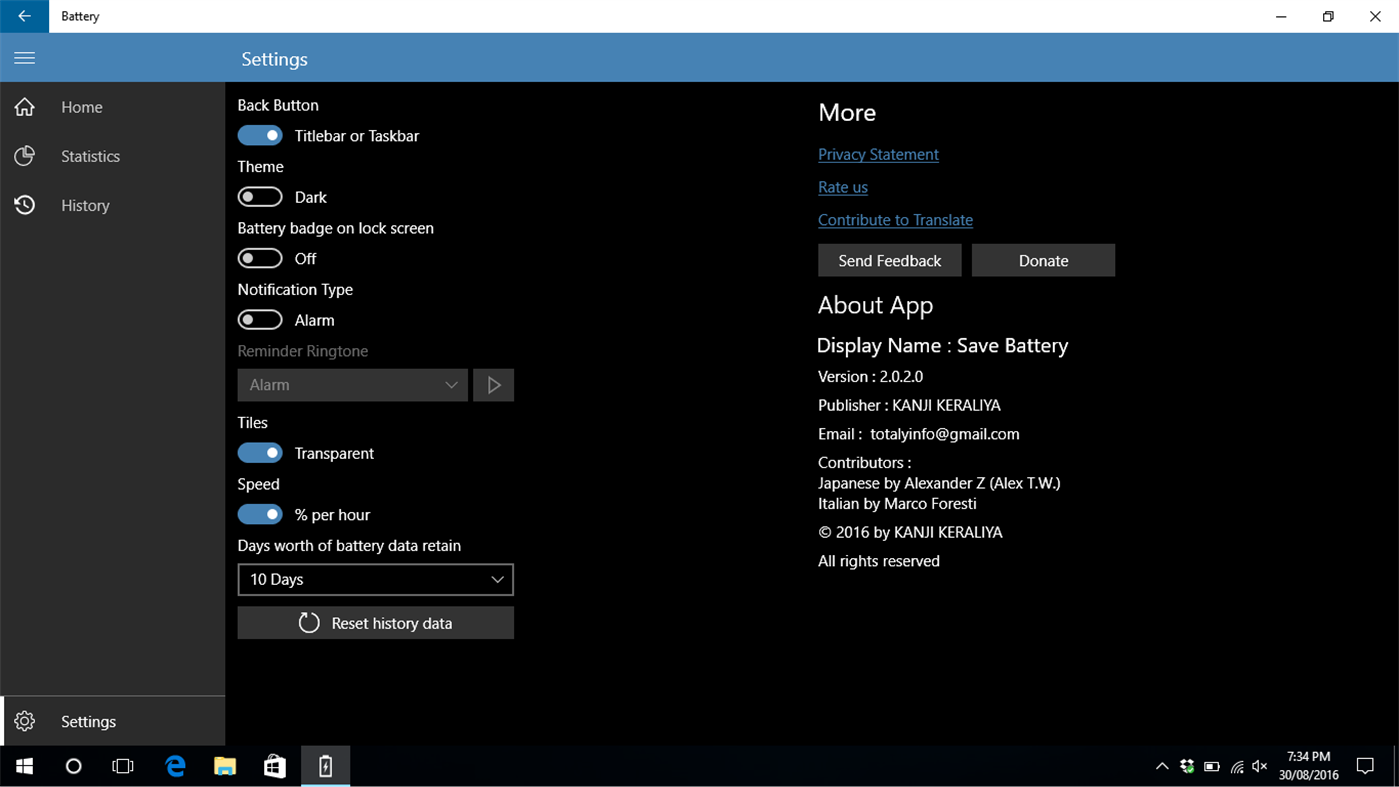
Task: Open the Reminder Ringtone dropdown
Action: click(352, 384)
